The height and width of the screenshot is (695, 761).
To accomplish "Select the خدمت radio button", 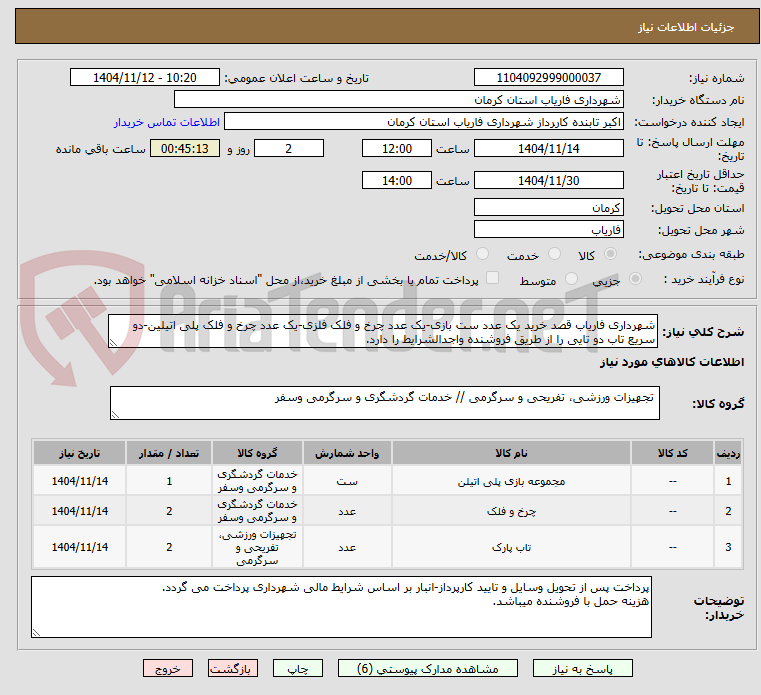I will (x=554, y=254).
